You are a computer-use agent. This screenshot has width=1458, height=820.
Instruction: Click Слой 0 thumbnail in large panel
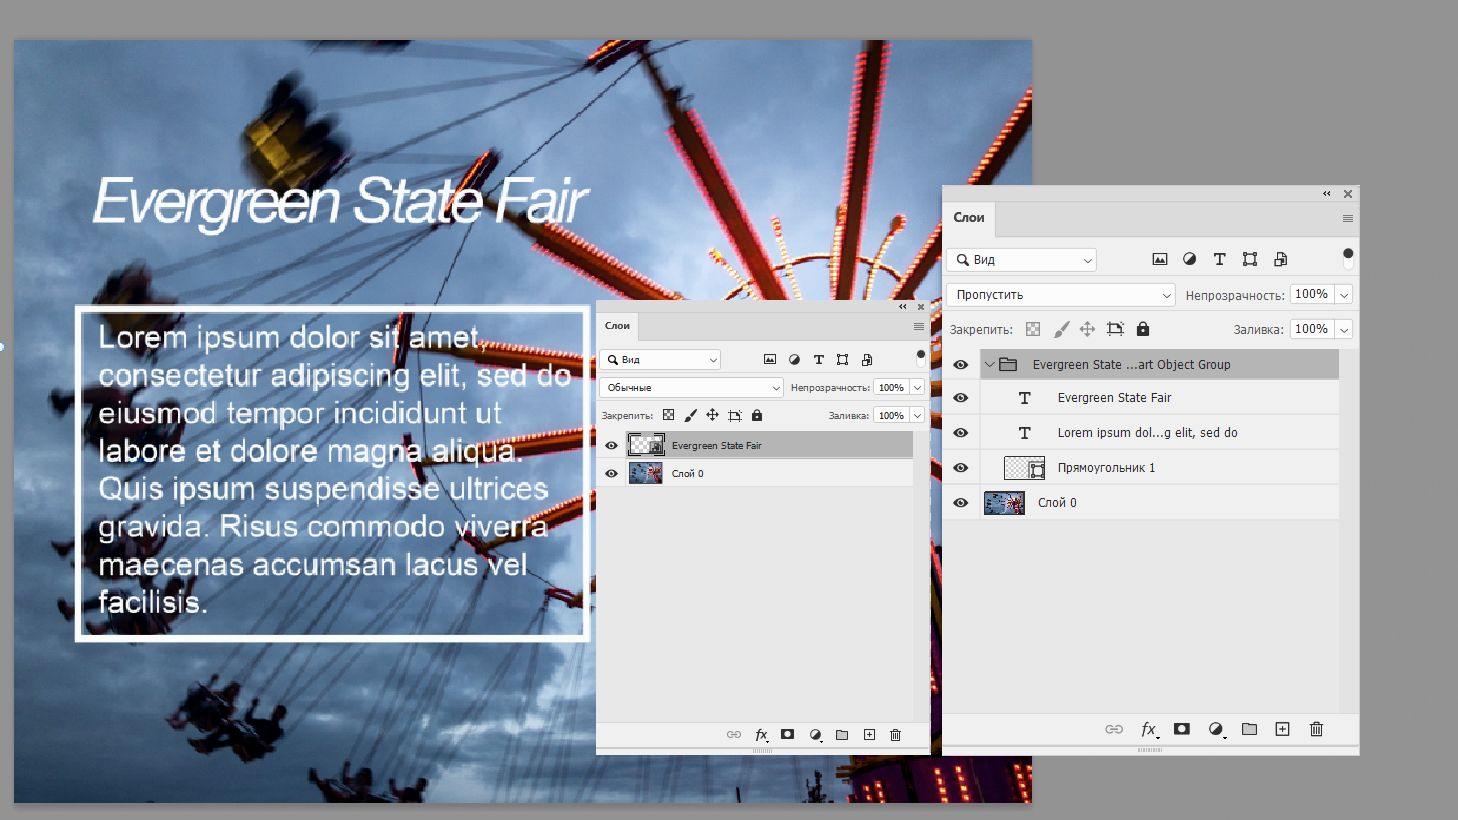click(x=1004, y=503)
